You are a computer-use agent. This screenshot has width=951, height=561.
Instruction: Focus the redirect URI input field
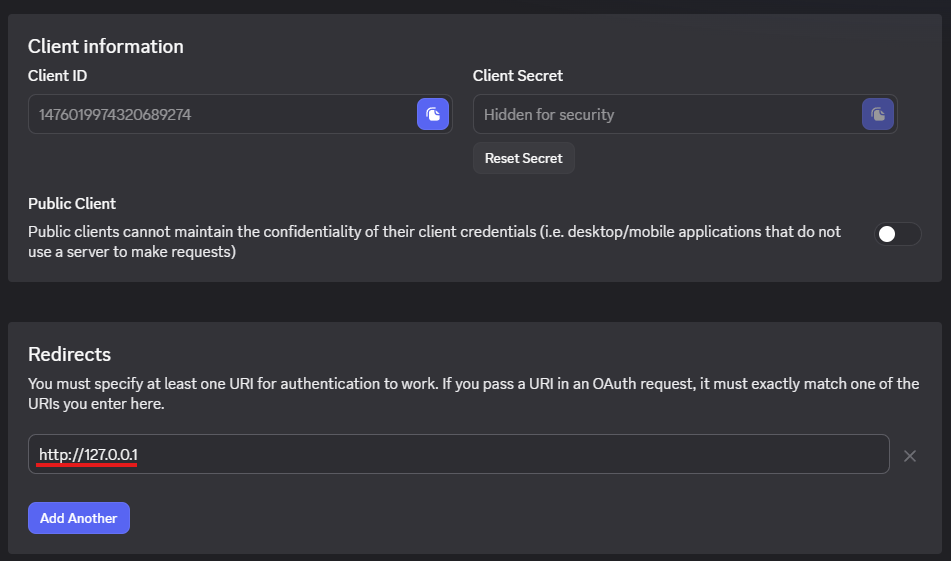coord(459,454)
